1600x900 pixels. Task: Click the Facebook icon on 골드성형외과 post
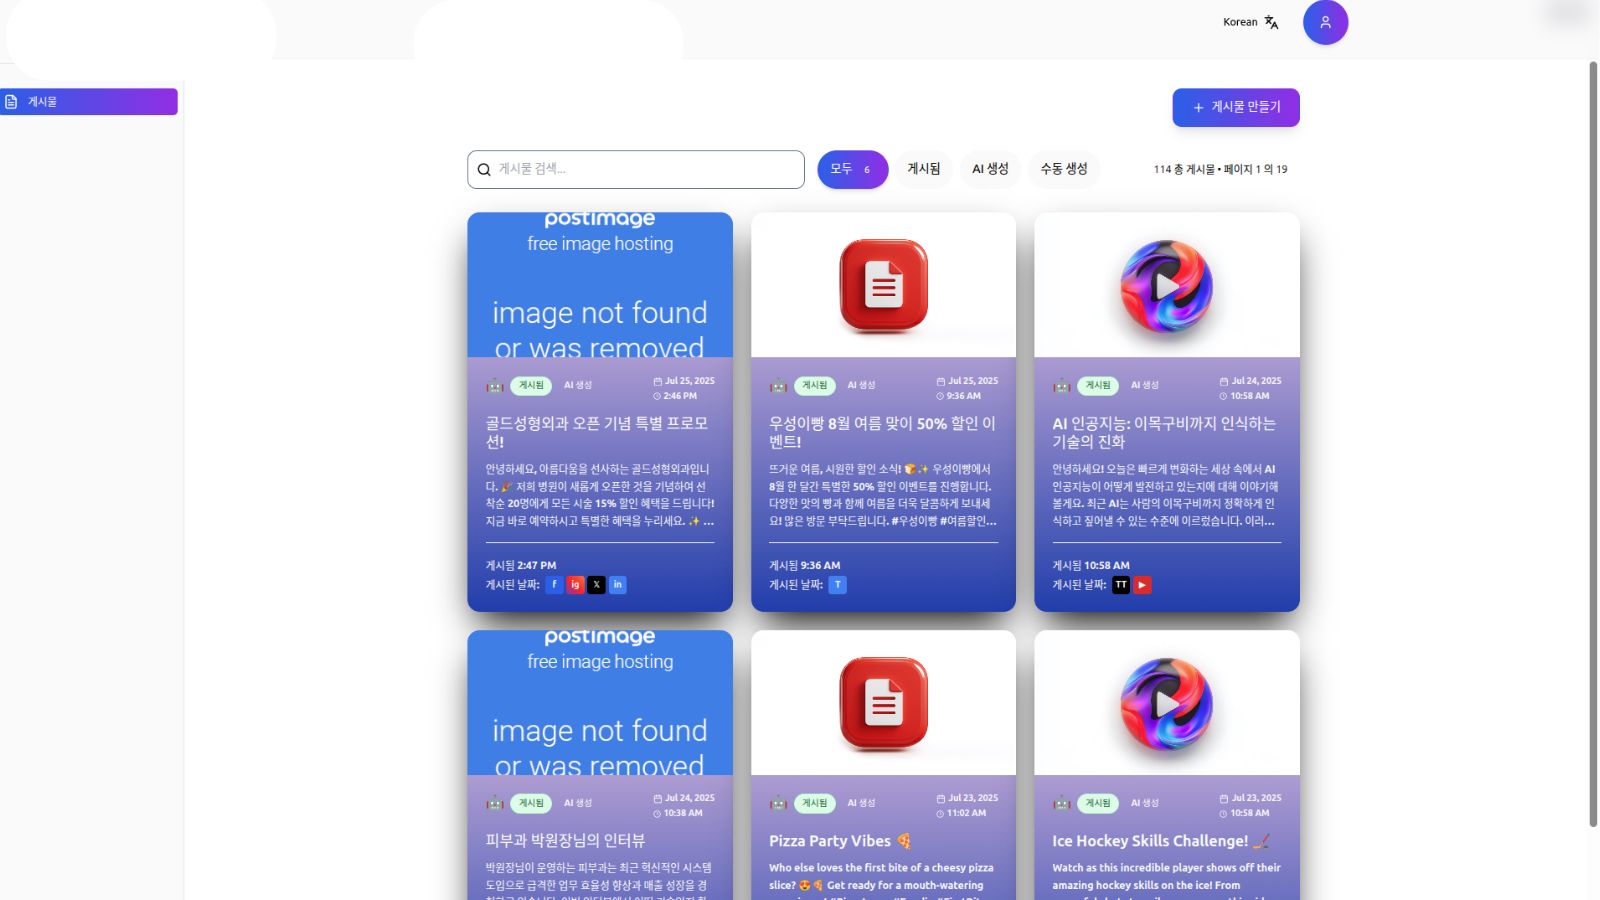(554, 585)
